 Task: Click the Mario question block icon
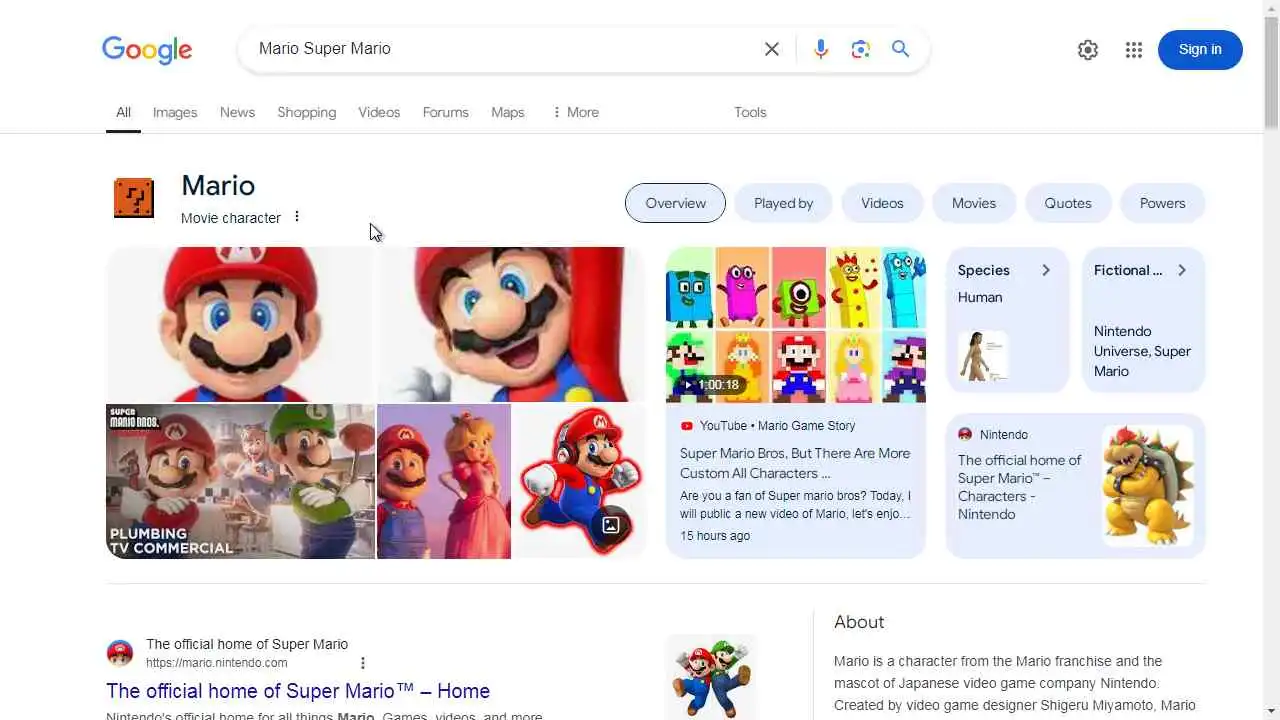tap(134, 198)
